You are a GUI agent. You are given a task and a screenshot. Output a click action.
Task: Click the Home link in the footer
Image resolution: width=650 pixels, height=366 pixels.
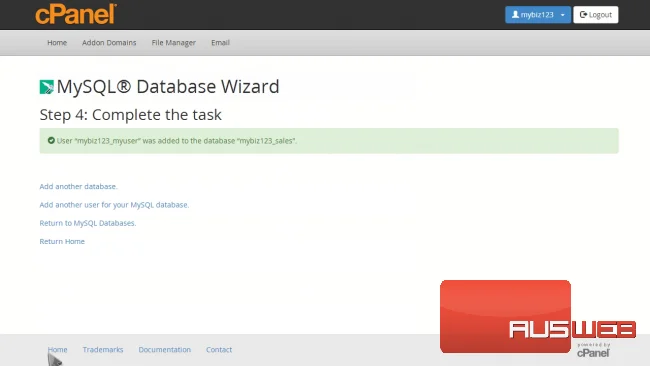pyautogui.click(x=57, y=349)
